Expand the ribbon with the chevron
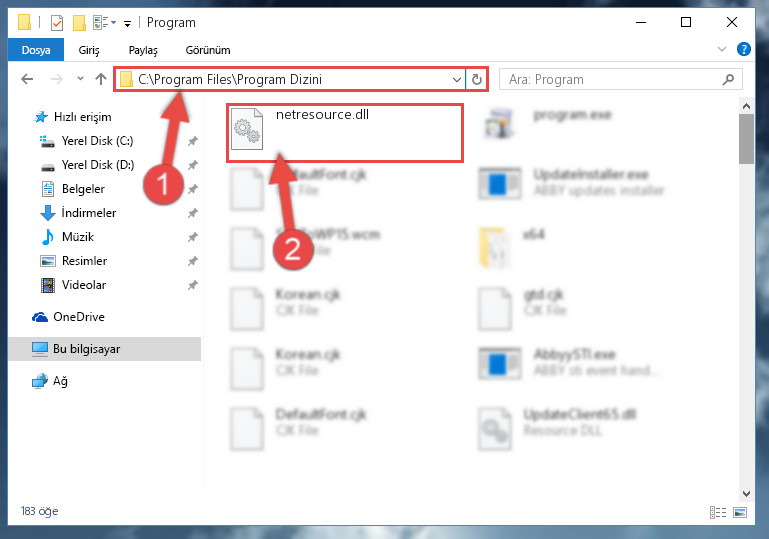The height and width of the screenshot is (539, 769). (721, 49)
